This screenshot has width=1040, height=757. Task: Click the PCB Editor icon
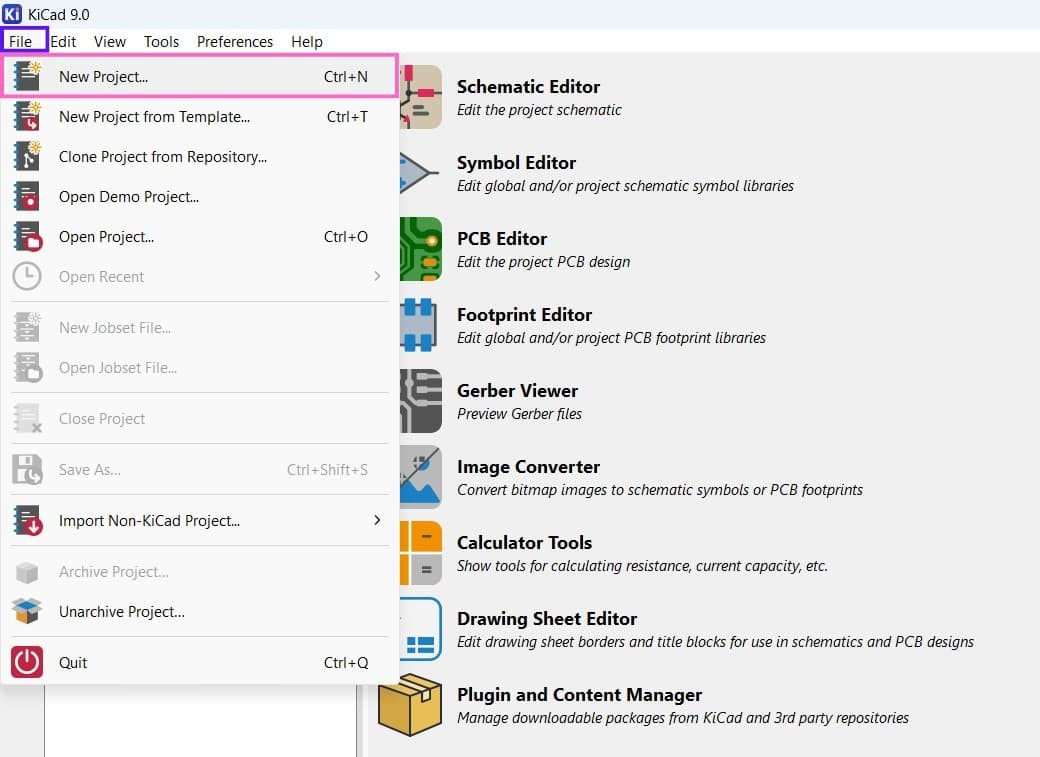pyautogui.click(x=420, y=249)
